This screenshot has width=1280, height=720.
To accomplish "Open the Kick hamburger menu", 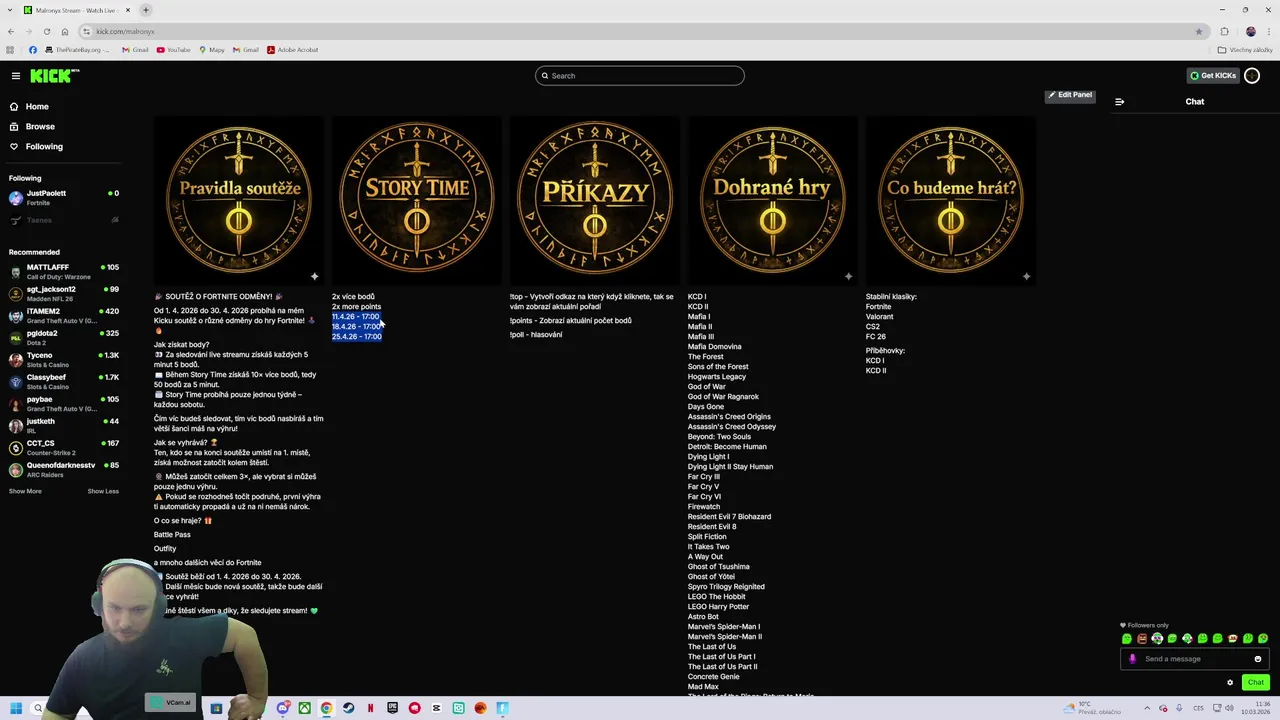I will pyautogui.click(x=15, y=76).
